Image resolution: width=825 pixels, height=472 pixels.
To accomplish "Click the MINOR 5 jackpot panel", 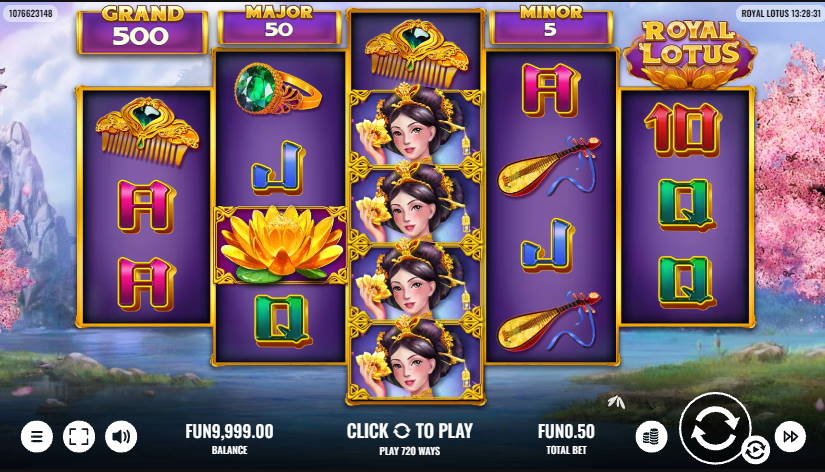I will (x=551, y=25).
